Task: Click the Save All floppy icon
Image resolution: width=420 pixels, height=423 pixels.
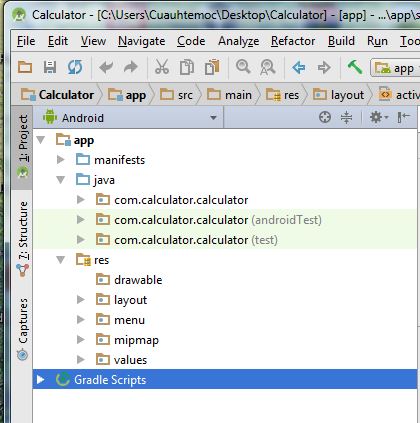Action: (50, 68)
